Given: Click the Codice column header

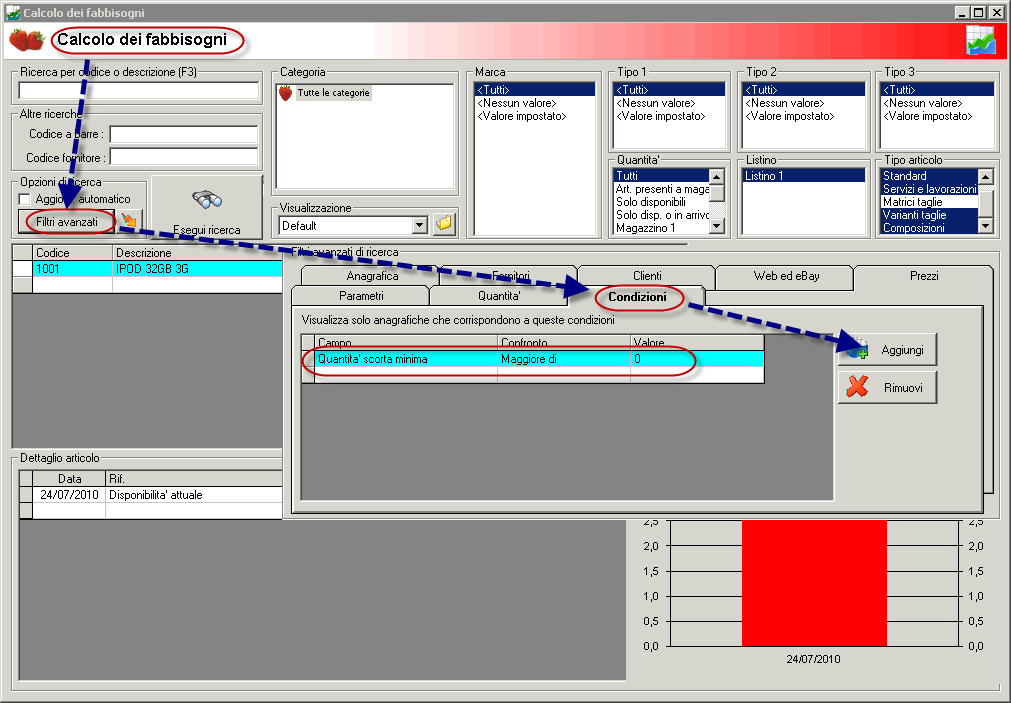Looking at the screenshot, I should coord(73,253).
